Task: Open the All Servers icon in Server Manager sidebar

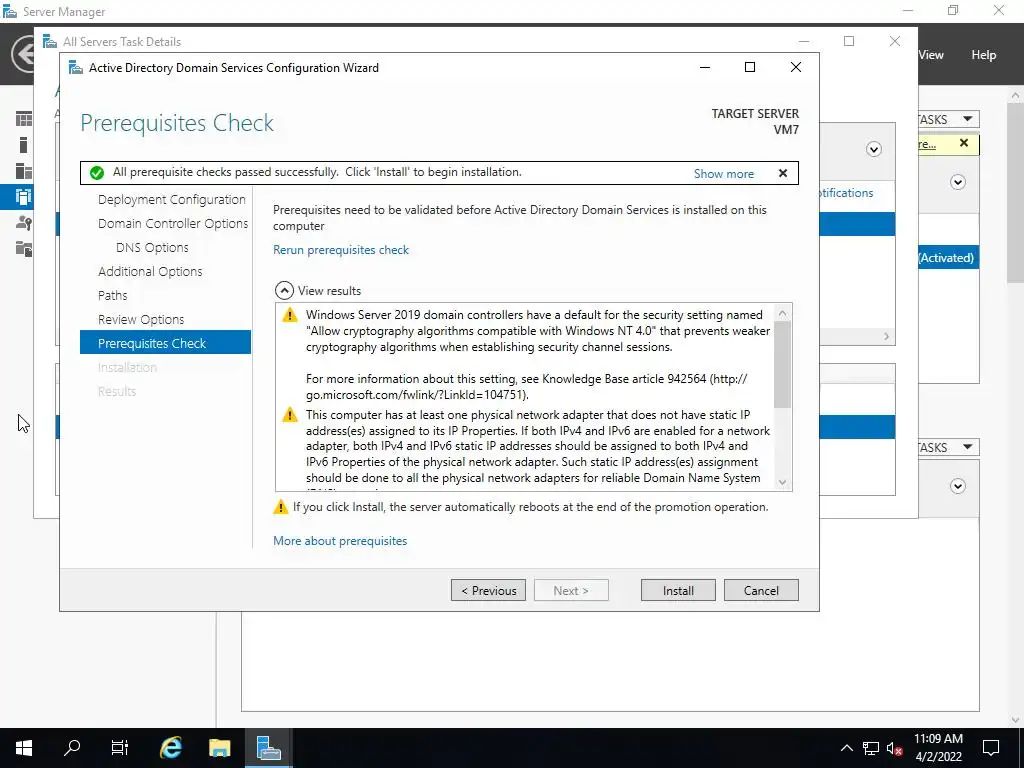Action: pos(24,171)
